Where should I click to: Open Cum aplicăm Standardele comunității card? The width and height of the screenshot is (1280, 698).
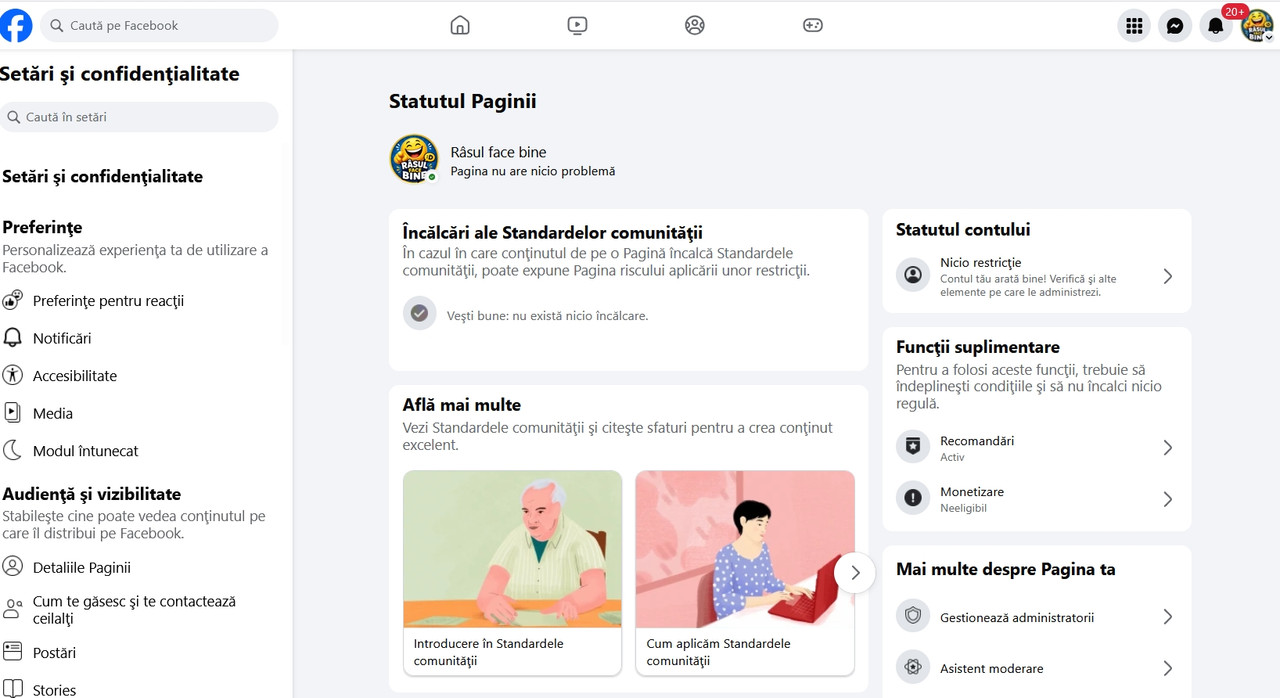pyautogui.click(x=745, y=573)
